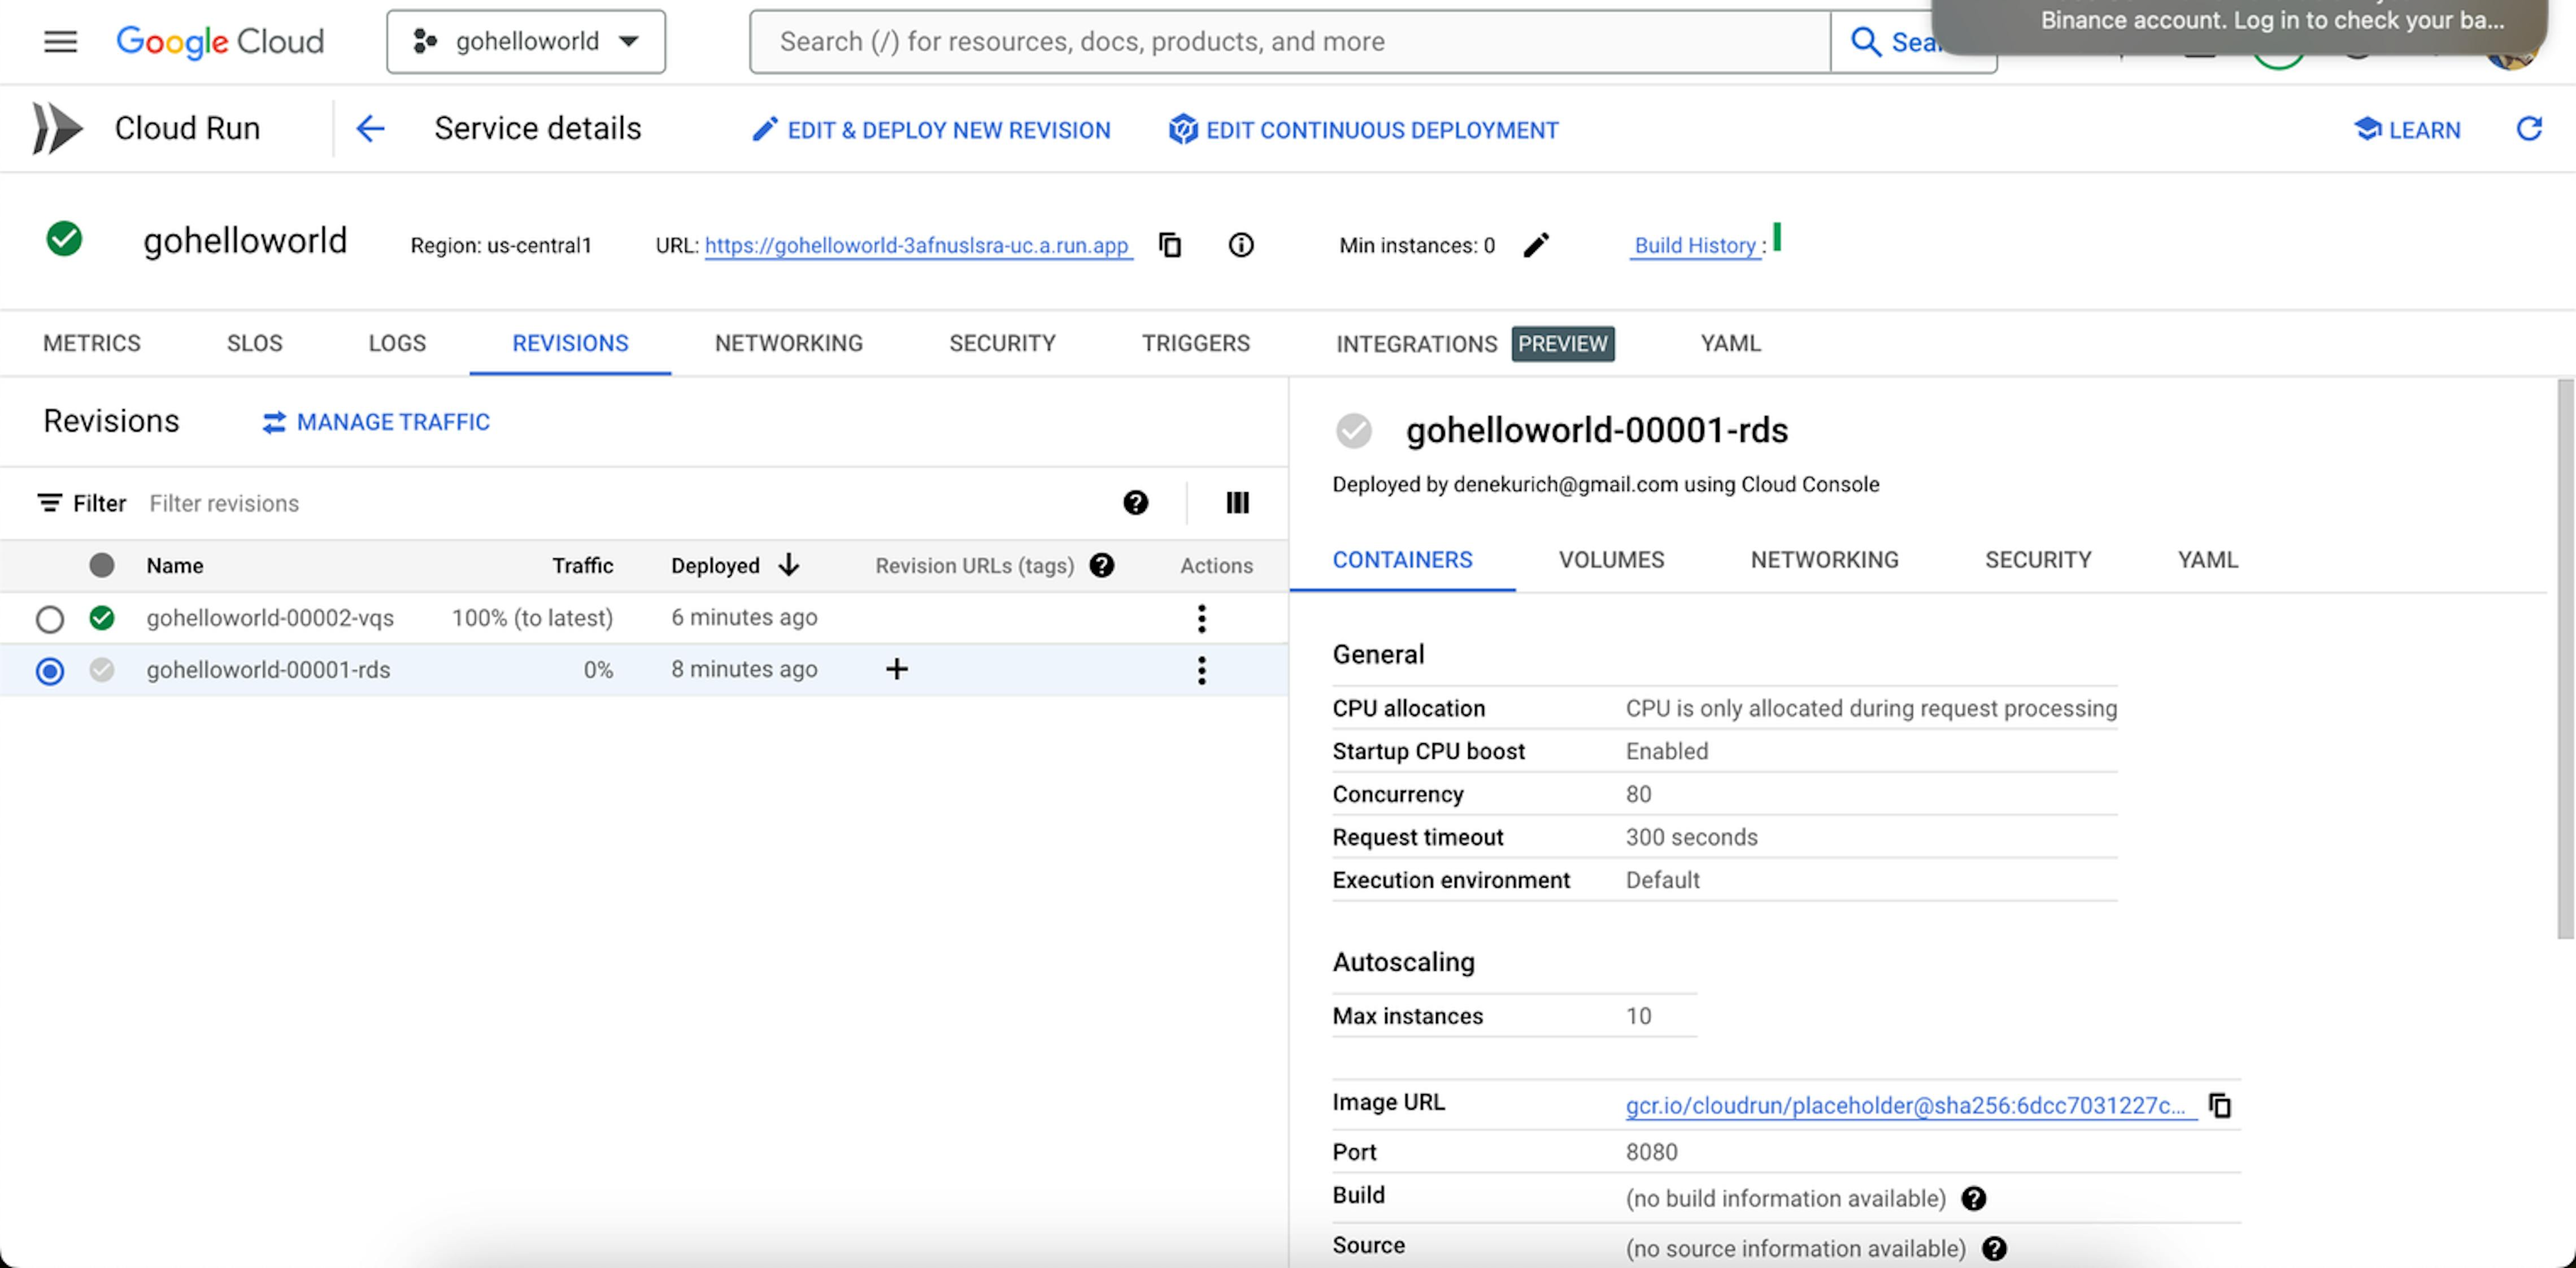The height and width of the screenshot is (1268, 2576).
Task: Open the service NETWORKING tab
Action: (789, 343)
